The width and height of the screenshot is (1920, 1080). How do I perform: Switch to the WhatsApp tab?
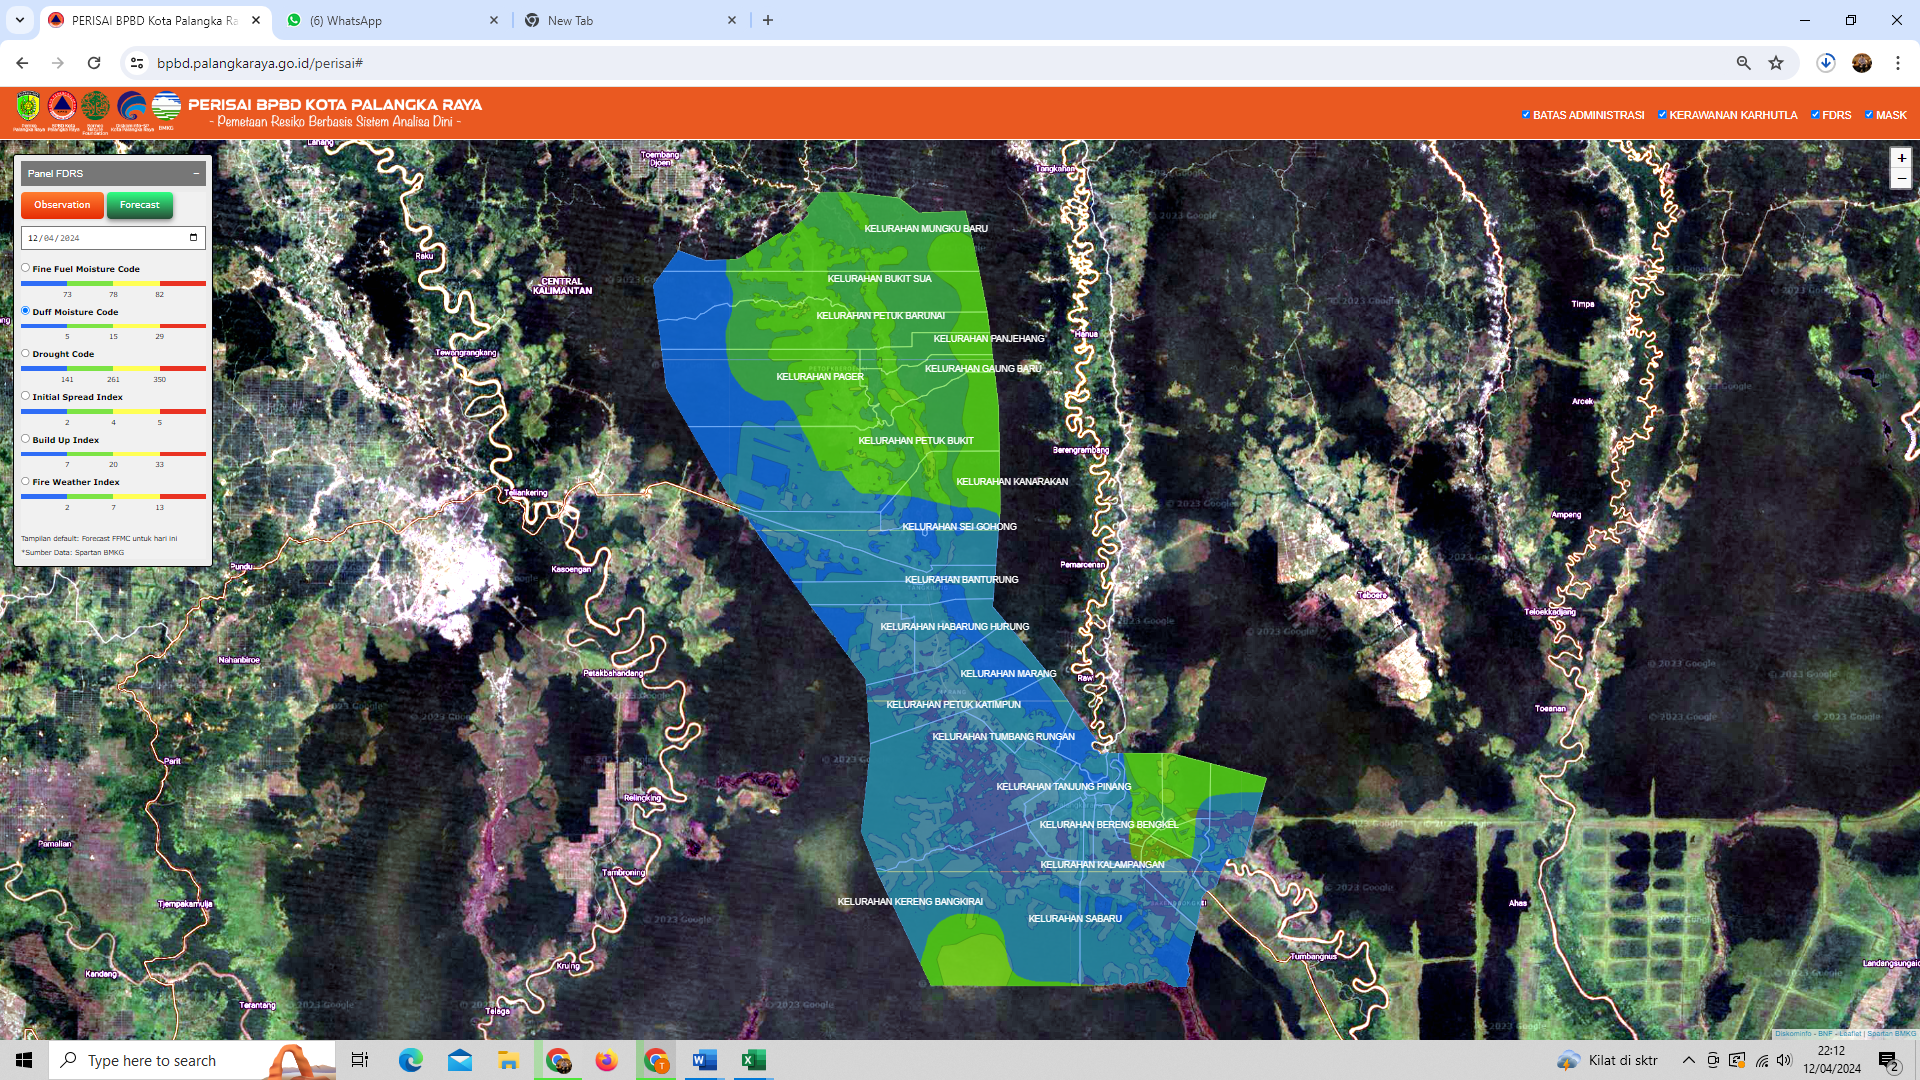click(393, 20)
